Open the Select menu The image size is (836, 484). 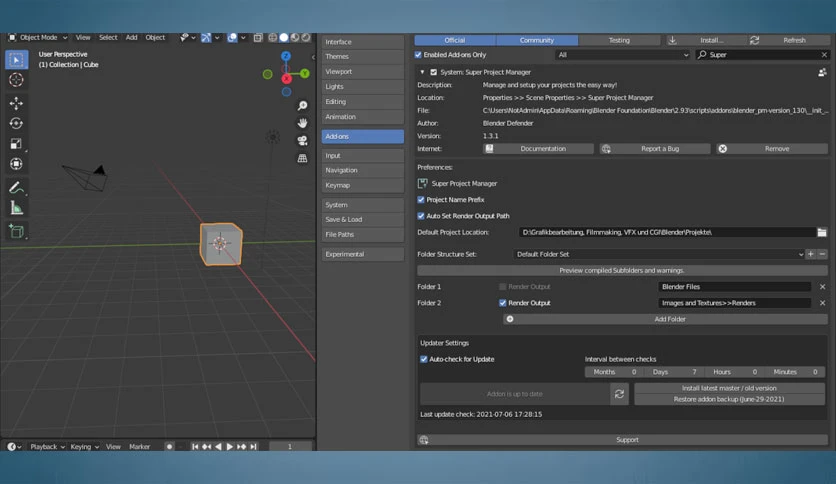[108, 38]
